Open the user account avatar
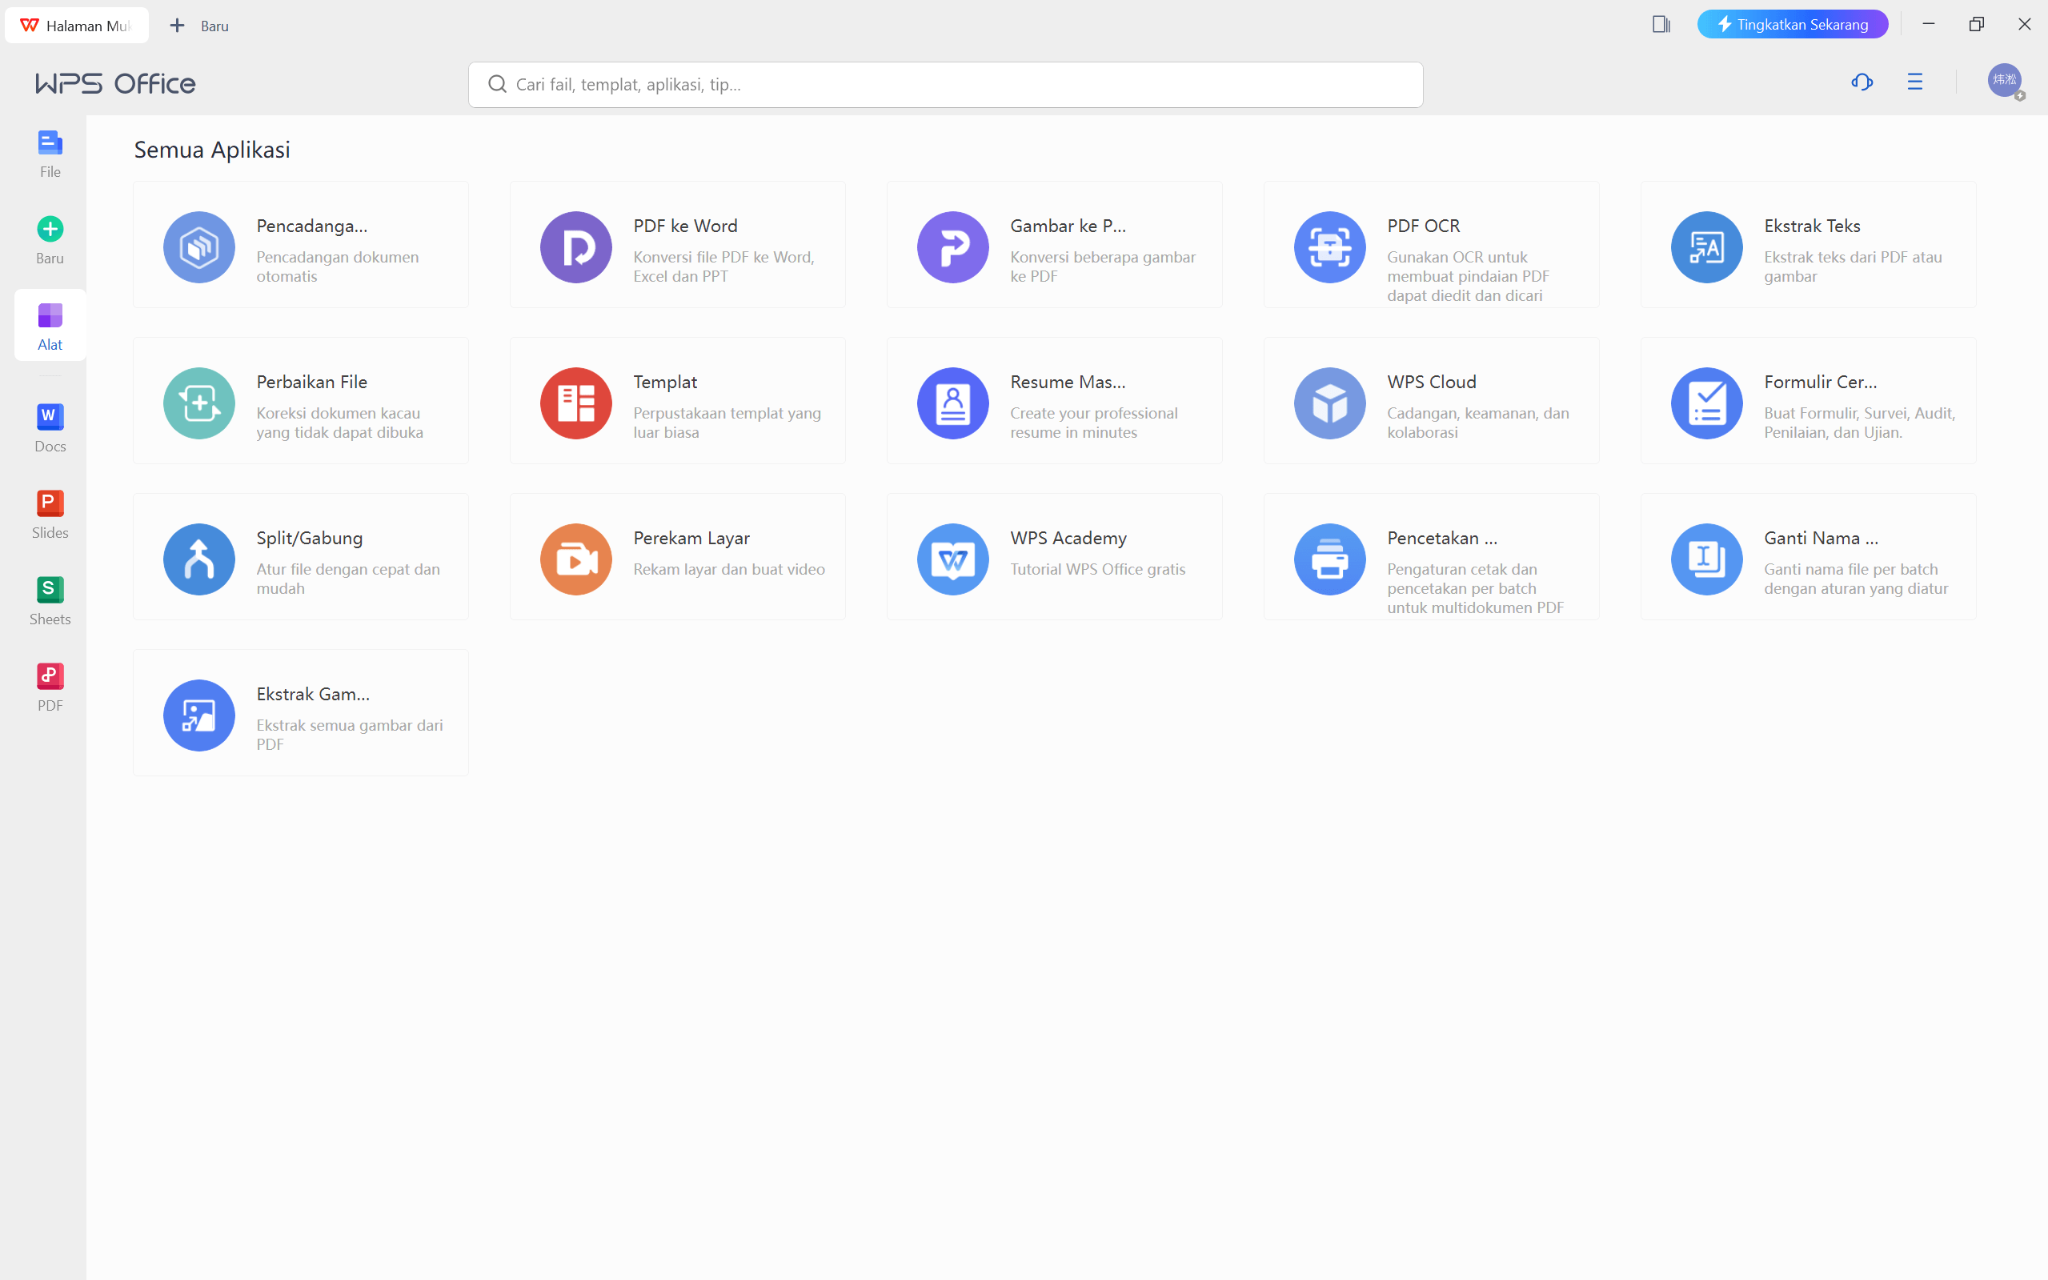The width and height of the screenshot is (2048, 1280). pyautogui.click(x=2004, y=80)
